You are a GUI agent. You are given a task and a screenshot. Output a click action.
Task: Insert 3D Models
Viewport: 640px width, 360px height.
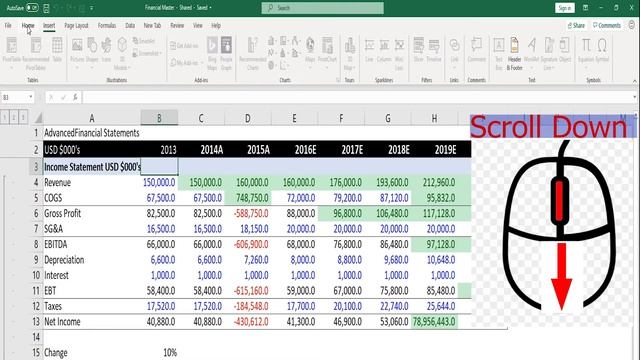pos(122,53)
